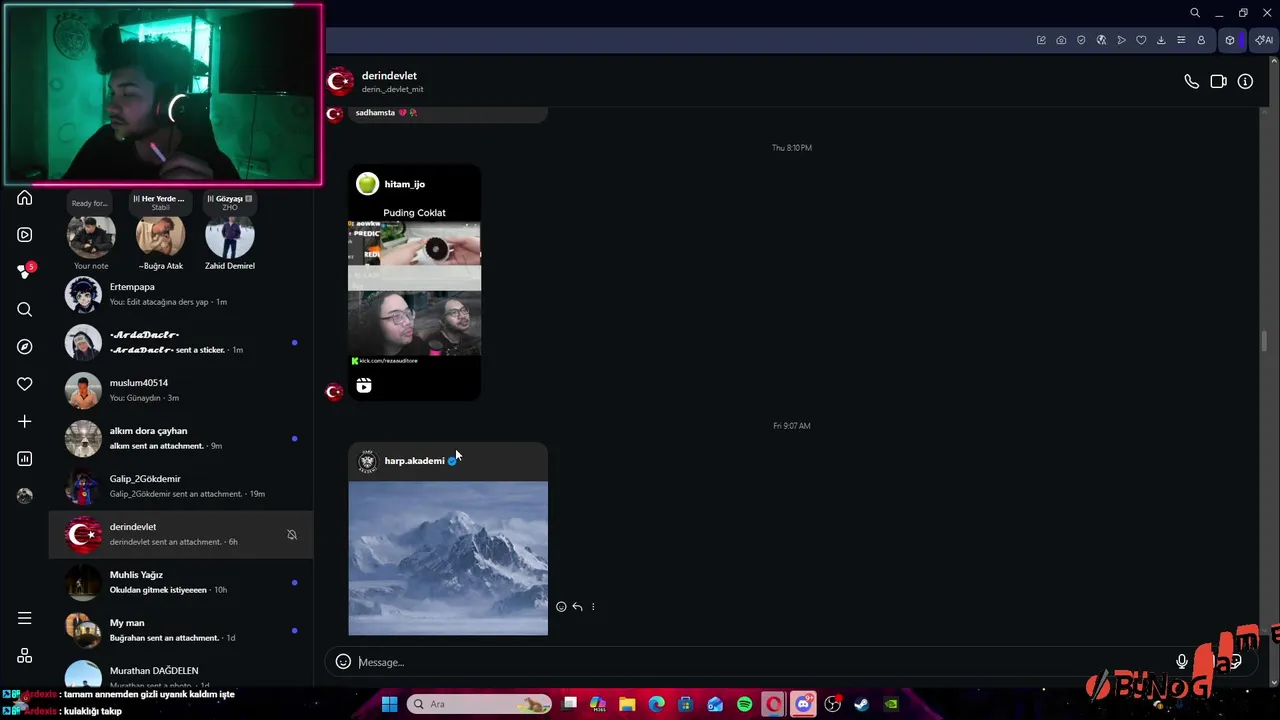The image size is (1280, 720).
Task: Open the Meta apps grid icon in sidebar
Action: pyautogui.click(x=25, y=656)
